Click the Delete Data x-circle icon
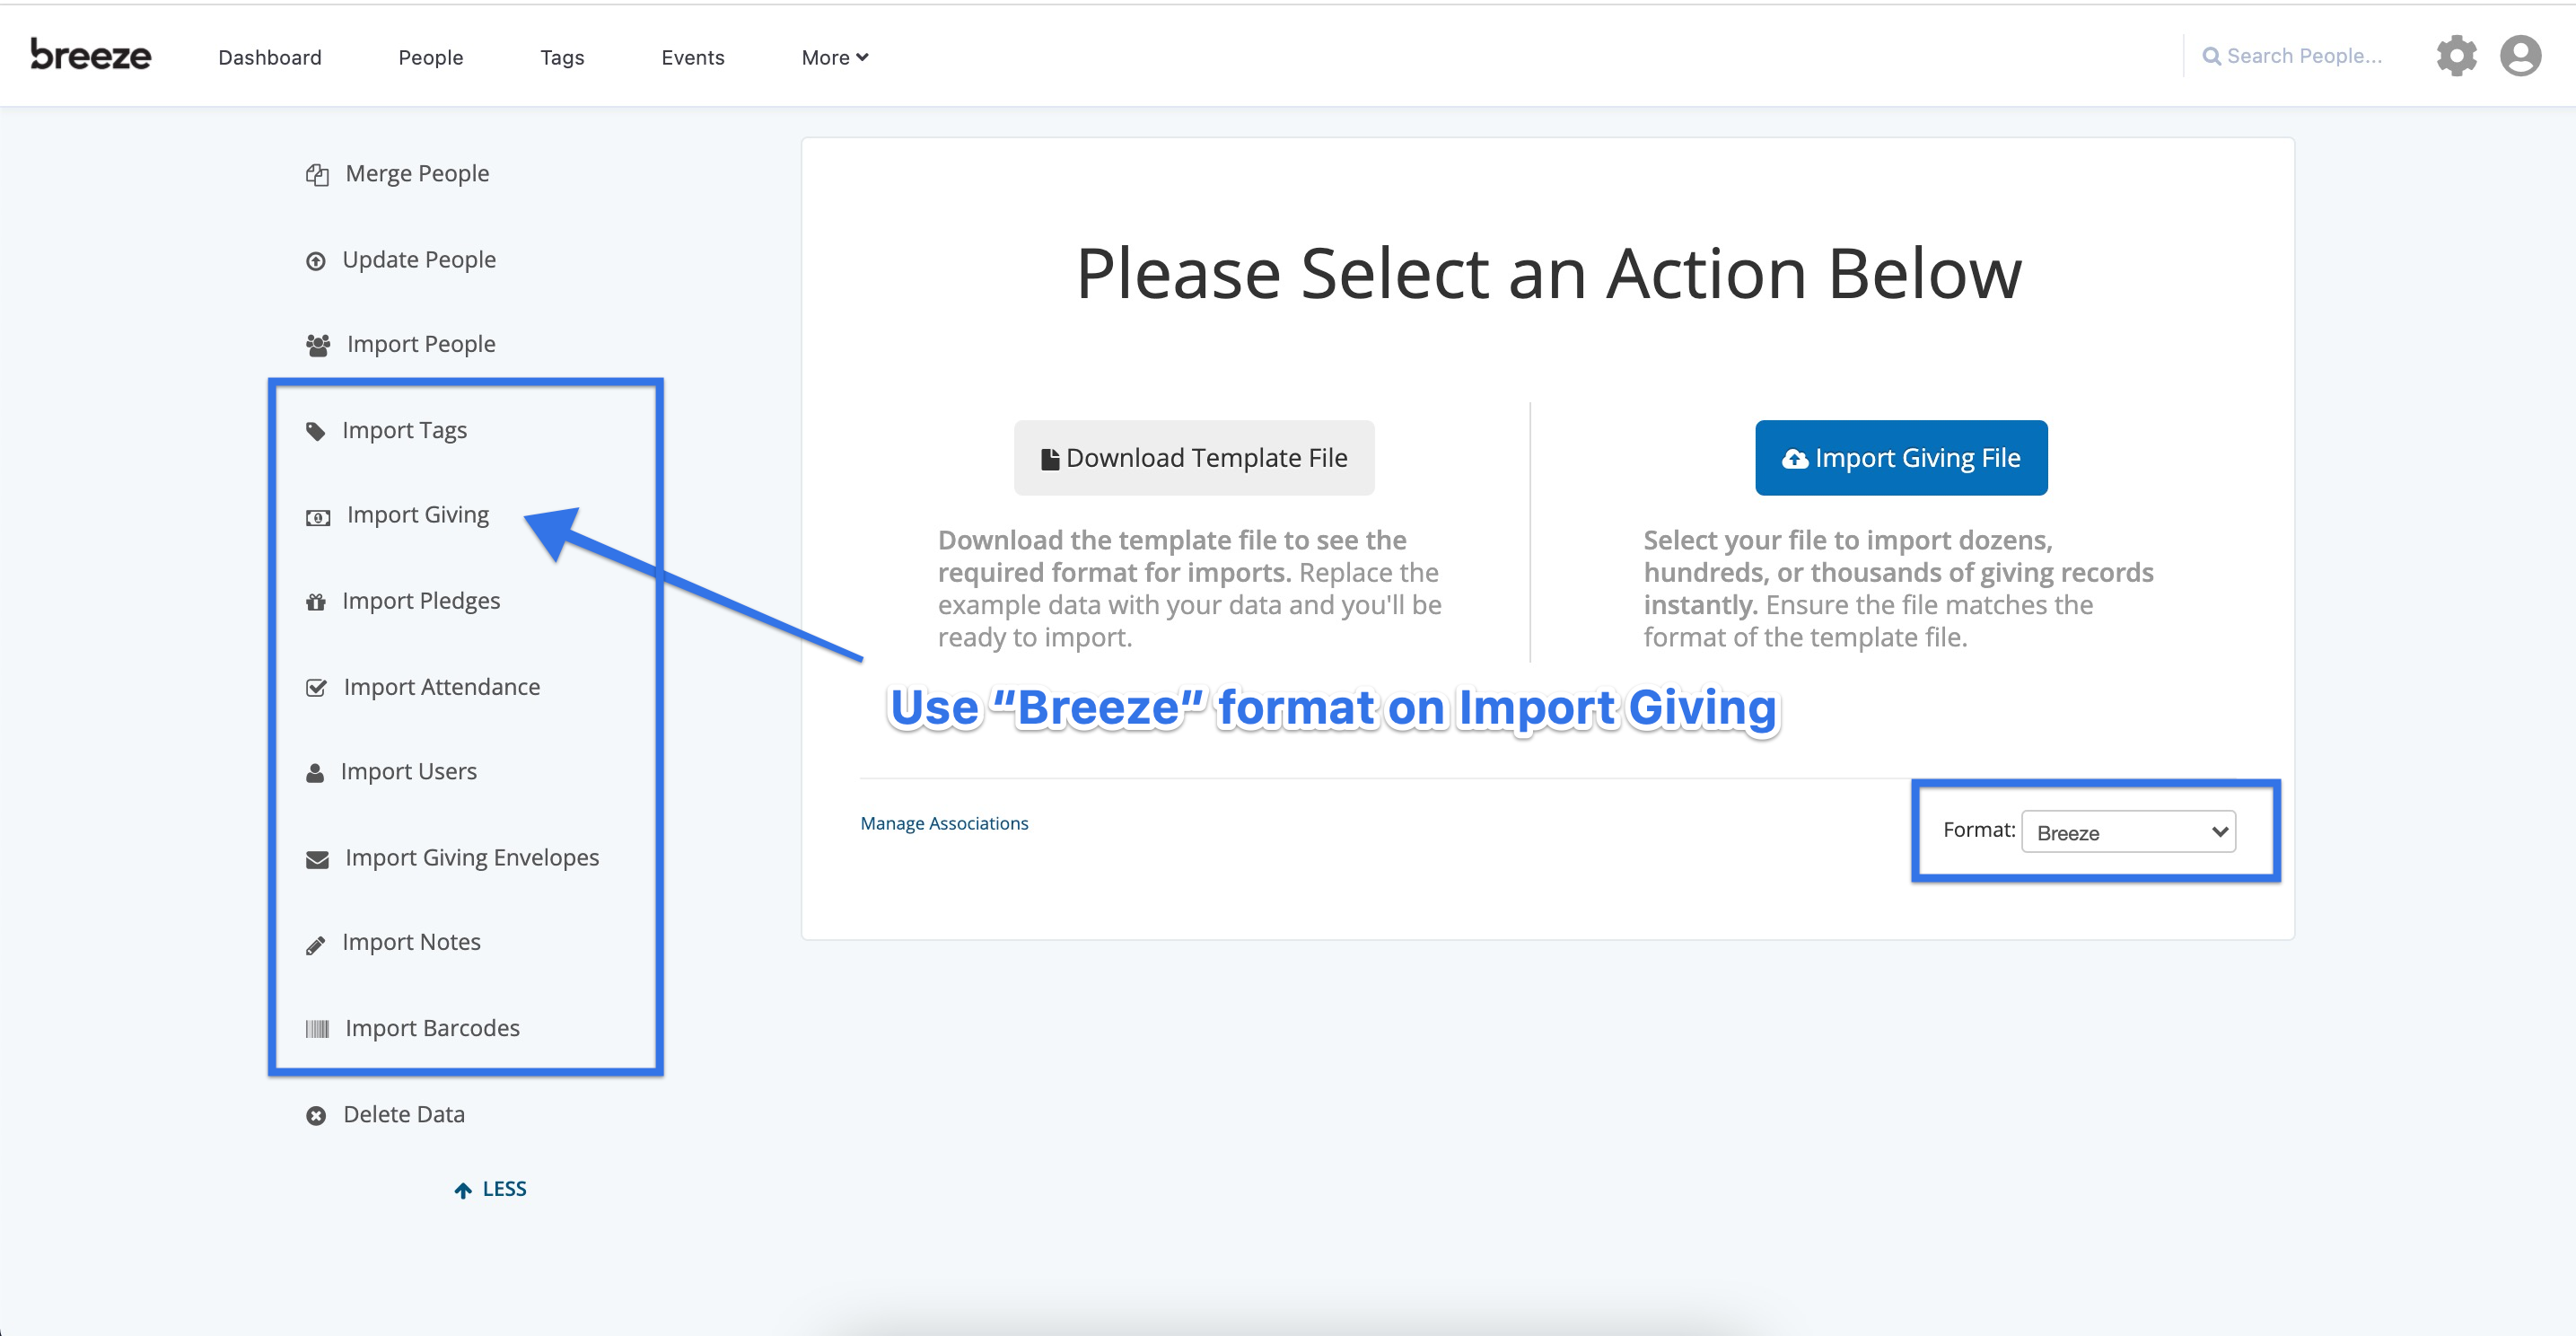Screen dimensions: 2576x1336 316,1115
